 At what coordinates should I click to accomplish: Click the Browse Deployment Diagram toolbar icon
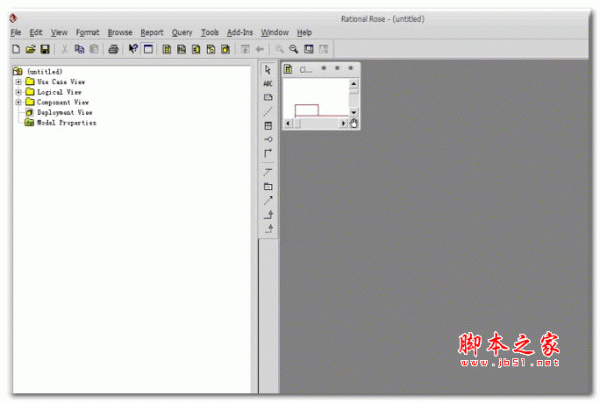(x=225, y=49)
